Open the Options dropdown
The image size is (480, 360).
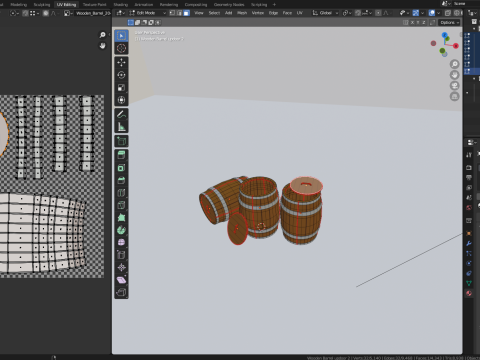click(x=449, y=22)
